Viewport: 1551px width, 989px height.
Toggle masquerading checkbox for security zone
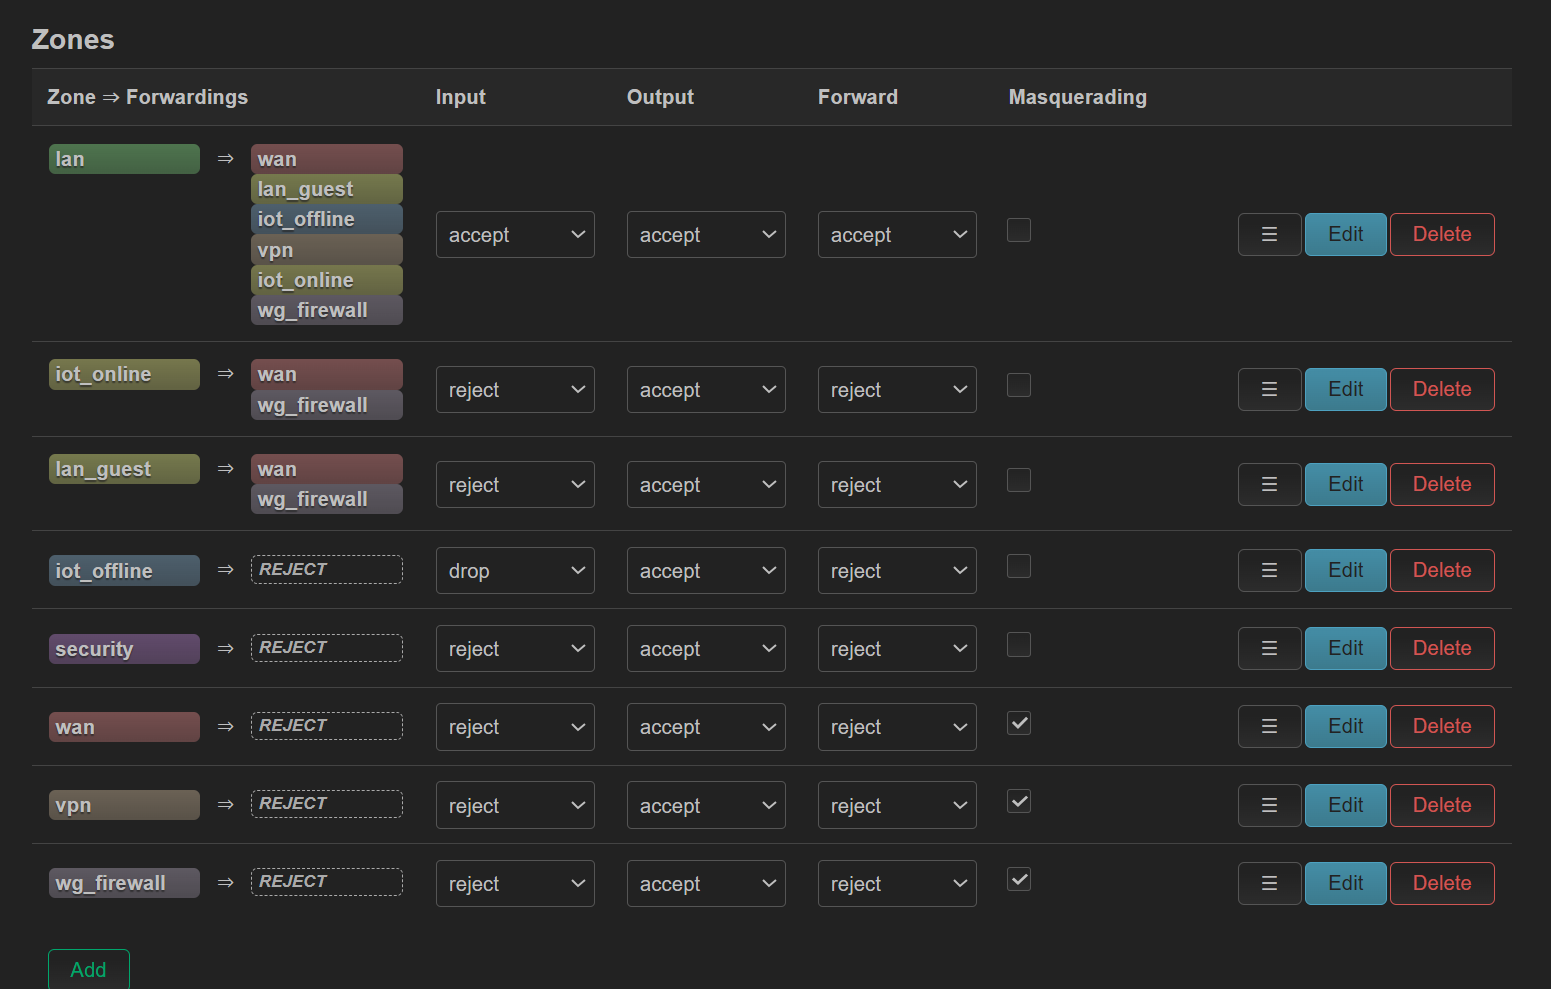tap(1019, 645)
